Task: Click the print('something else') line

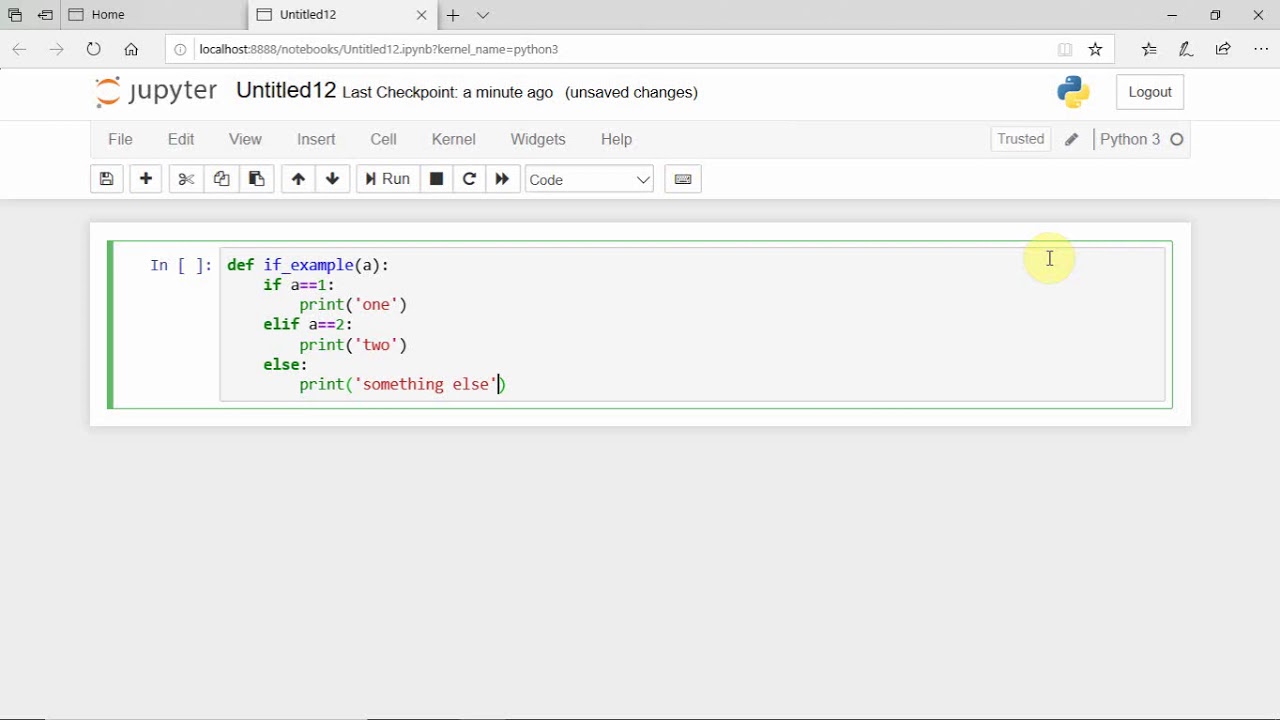Action: pyautogui.click(x=403, y=385)
